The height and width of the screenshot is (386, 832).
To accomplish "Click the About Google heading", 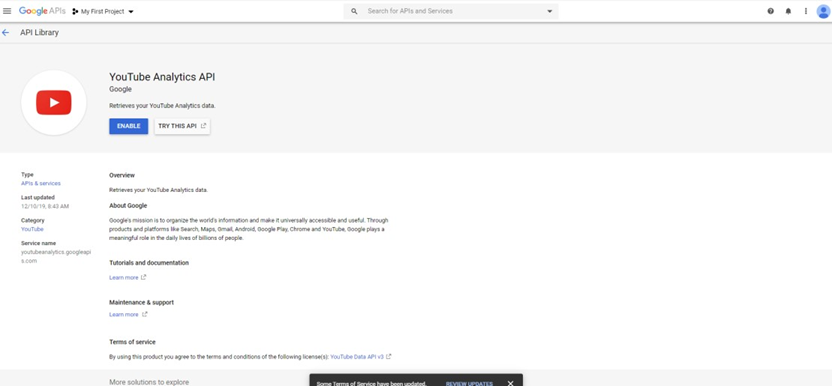I will pyautogui.click(x=128, y=205).
